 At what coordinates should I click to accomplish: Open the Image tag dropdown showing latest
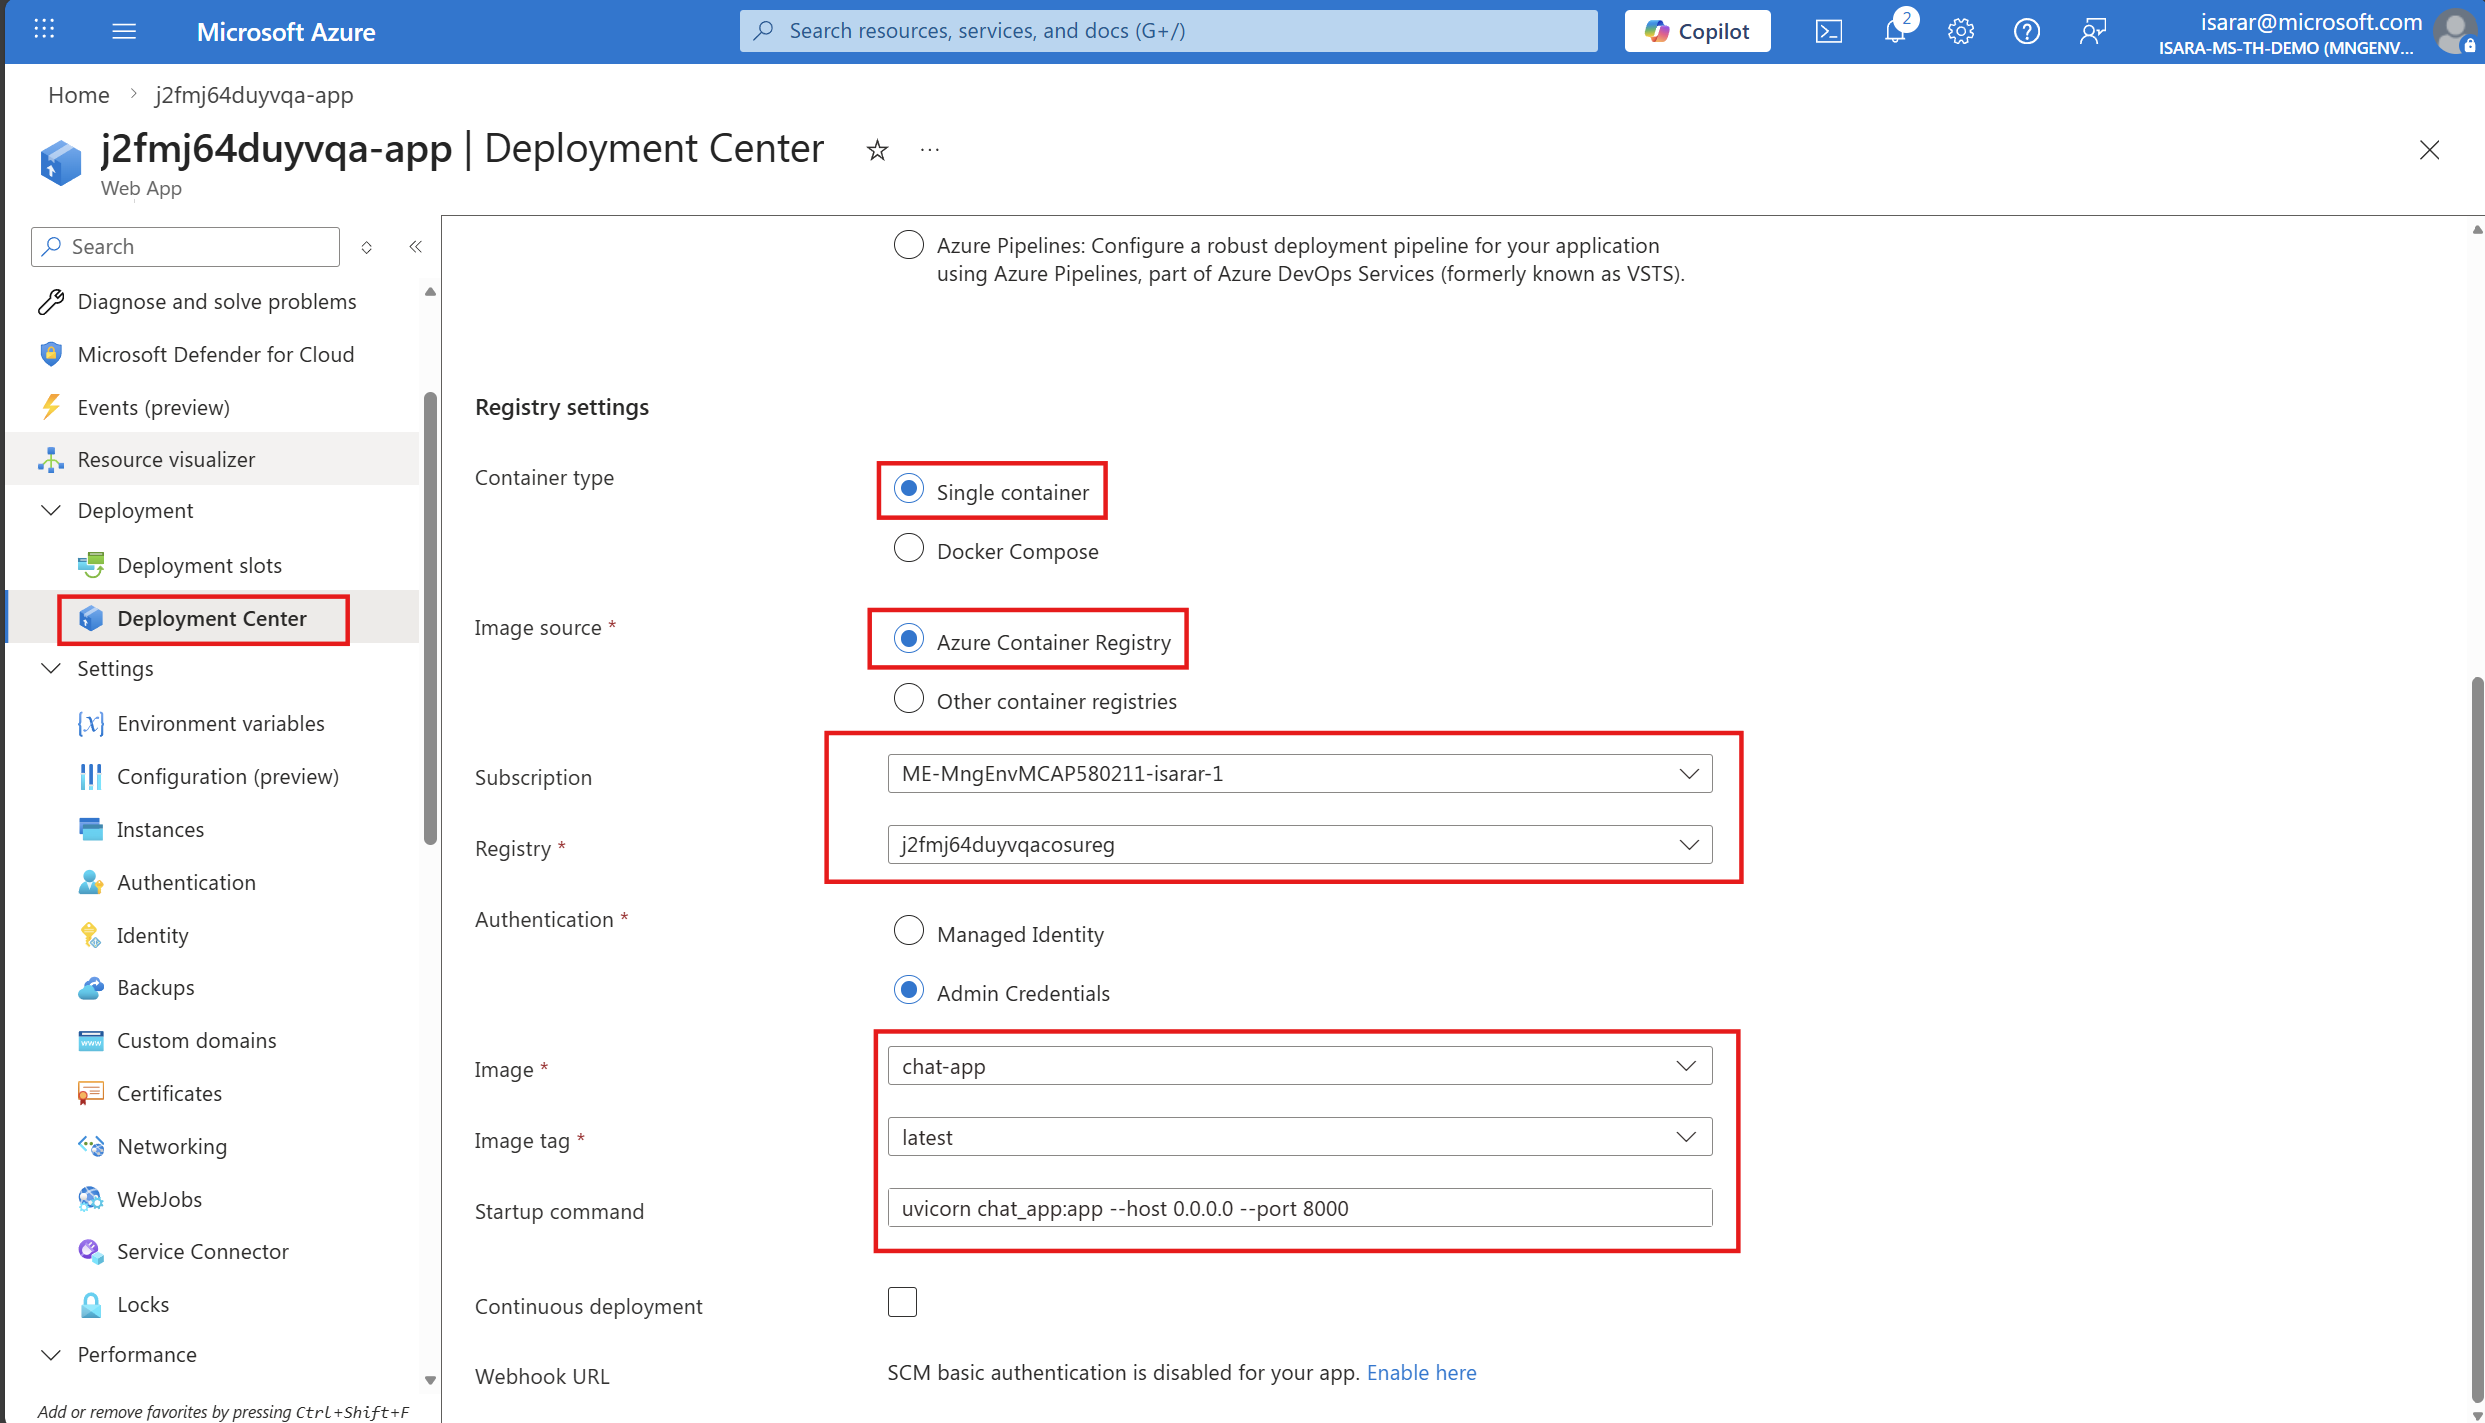[1299, 1137]
